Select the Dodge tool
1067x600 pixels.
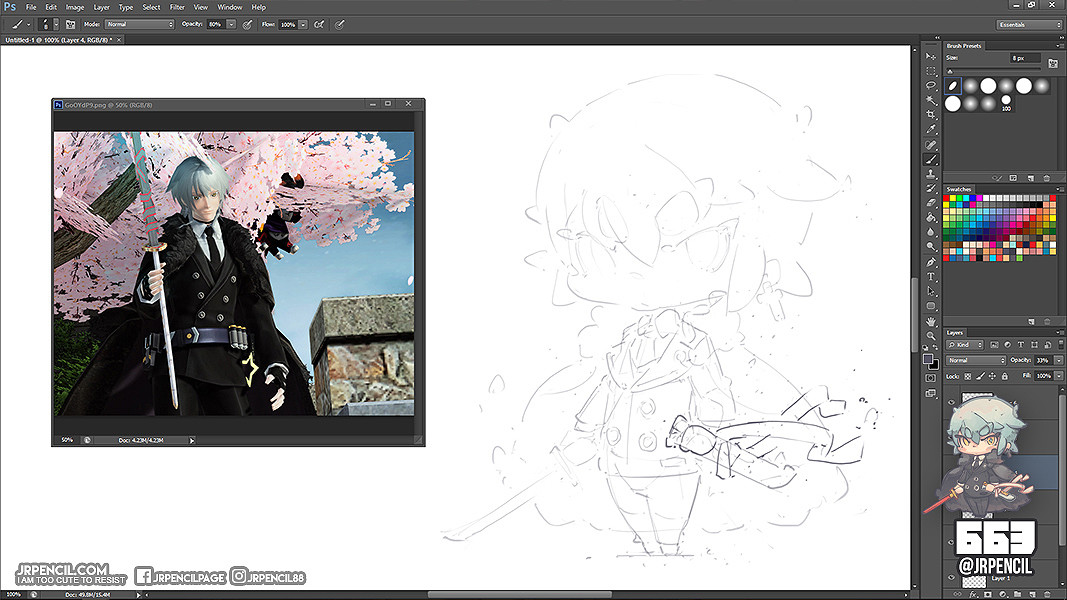tap(931, 246)
